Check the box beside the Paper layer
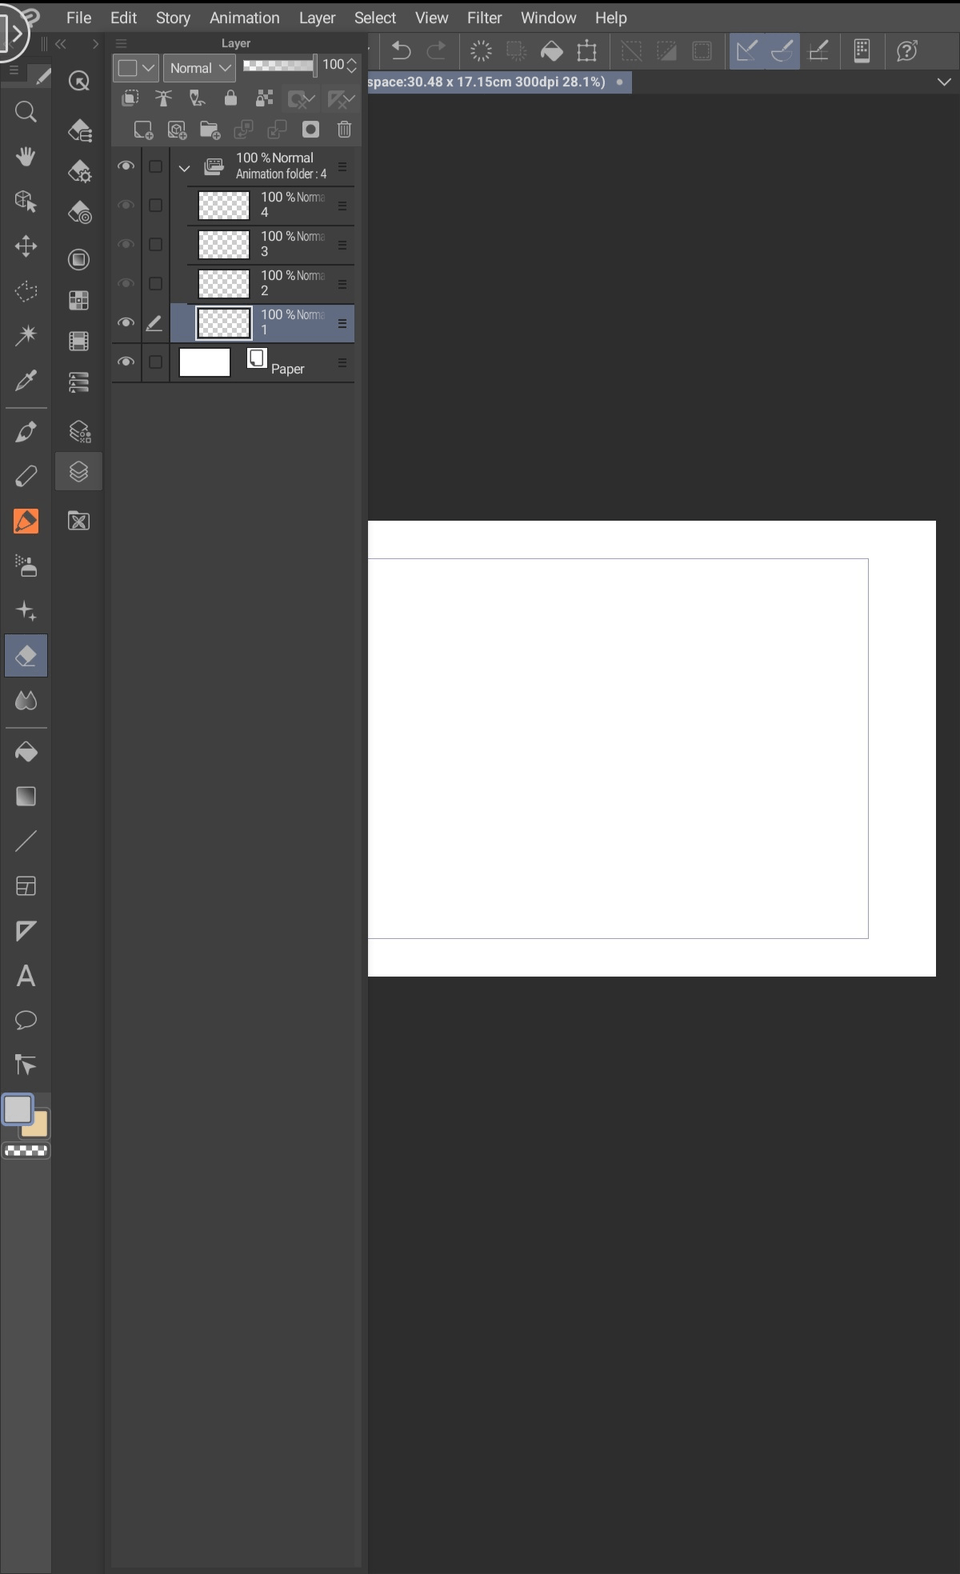The width and height of the screenshot is (960, 1574). (155, 362)
